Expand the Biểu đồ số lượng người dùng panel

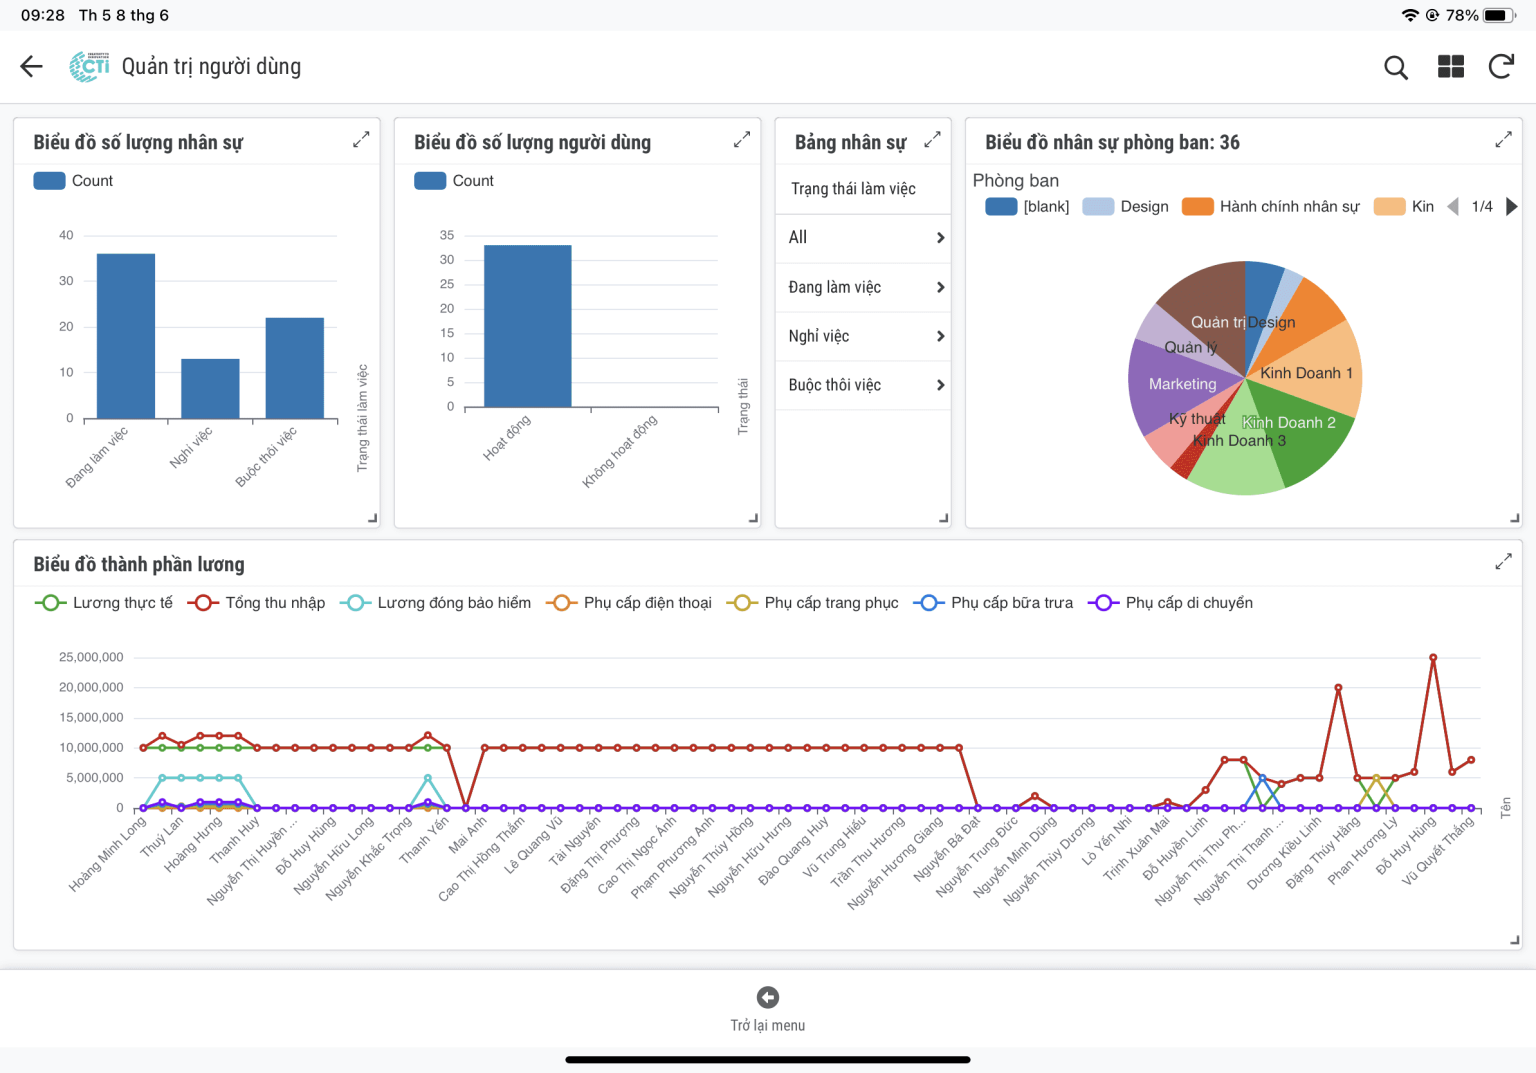(x=742, y=140)
